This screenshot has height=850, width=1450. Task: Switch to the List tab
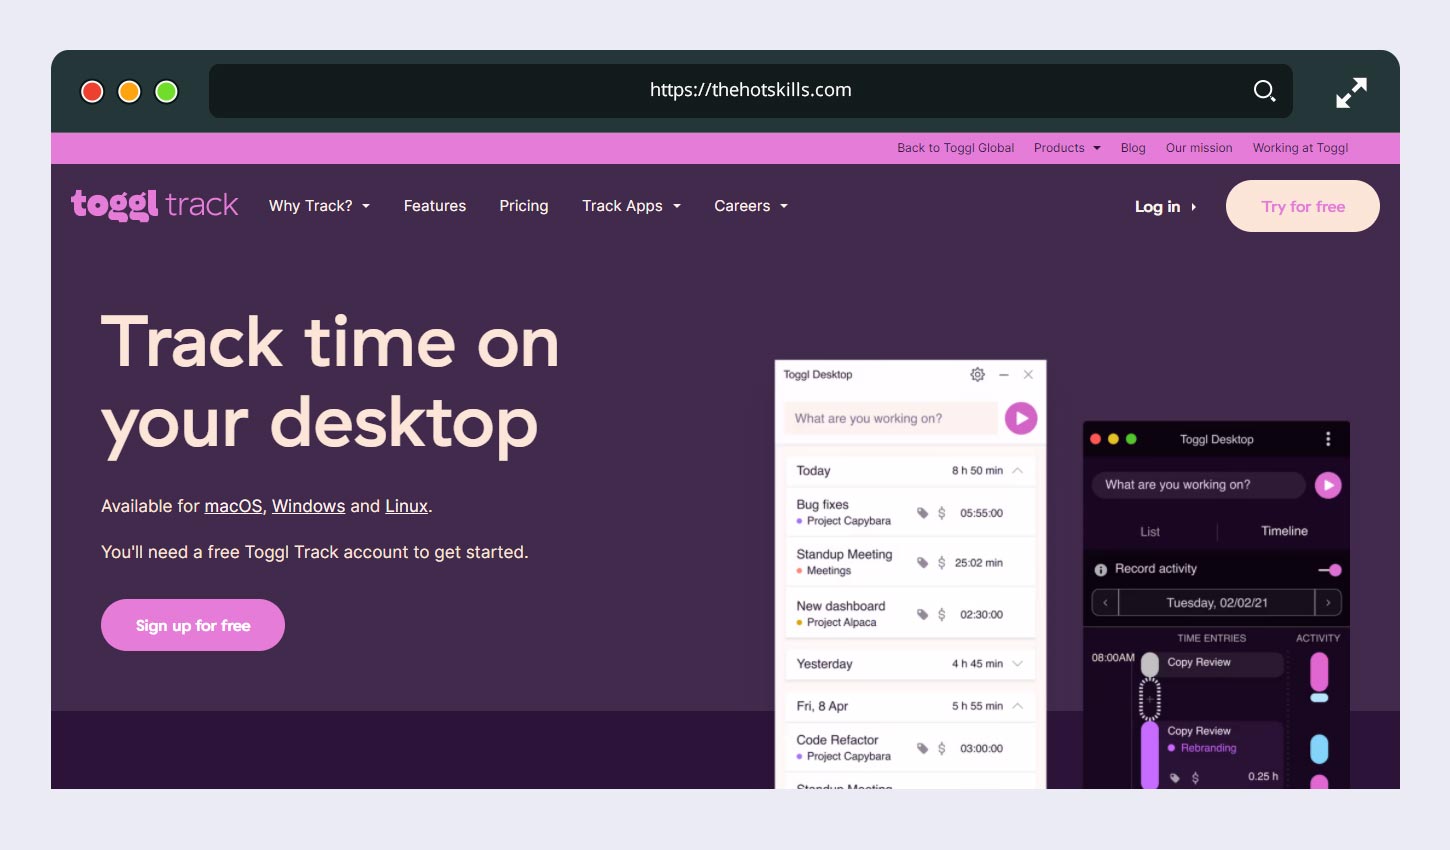tap(1150, 532)
